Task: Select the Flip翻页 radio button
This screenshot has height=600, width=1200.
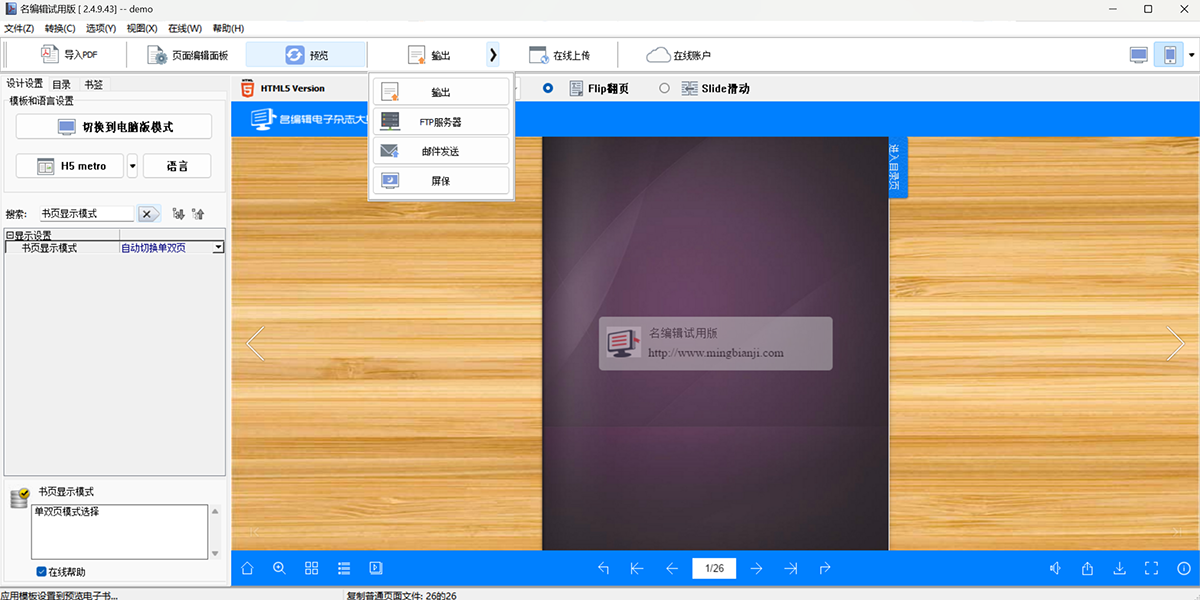Action: click(548, 88)
